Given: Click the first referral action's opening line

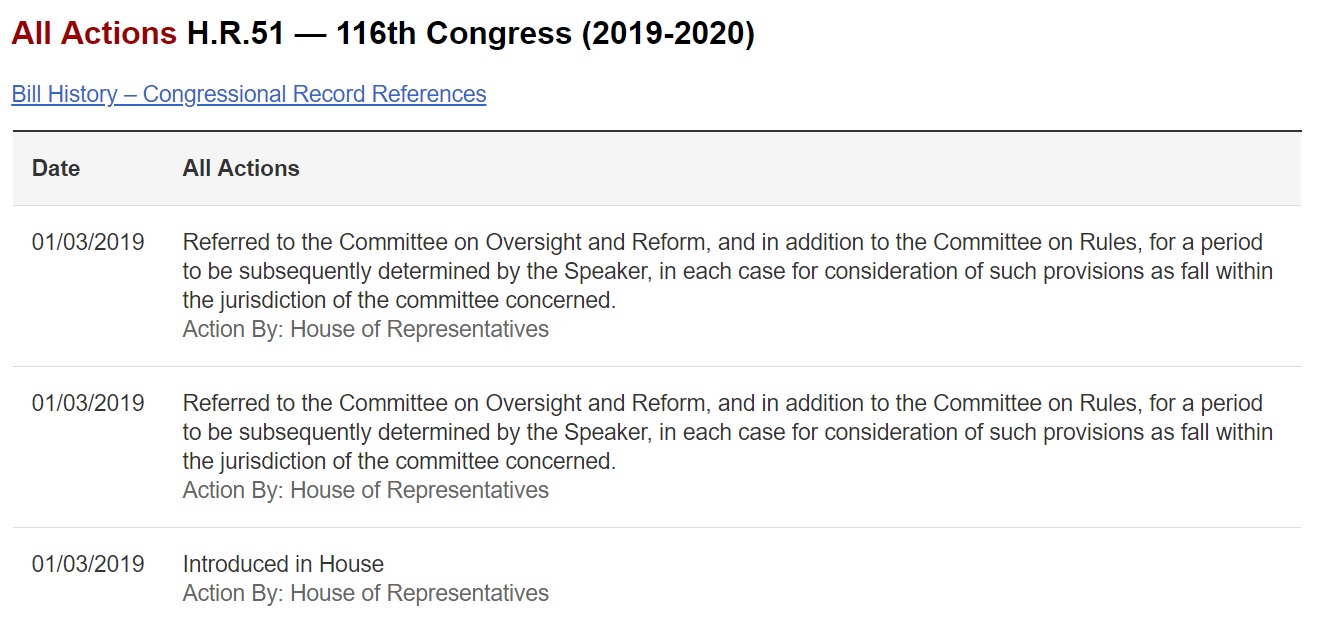Looking at the screenshot, I should point(722,242).
